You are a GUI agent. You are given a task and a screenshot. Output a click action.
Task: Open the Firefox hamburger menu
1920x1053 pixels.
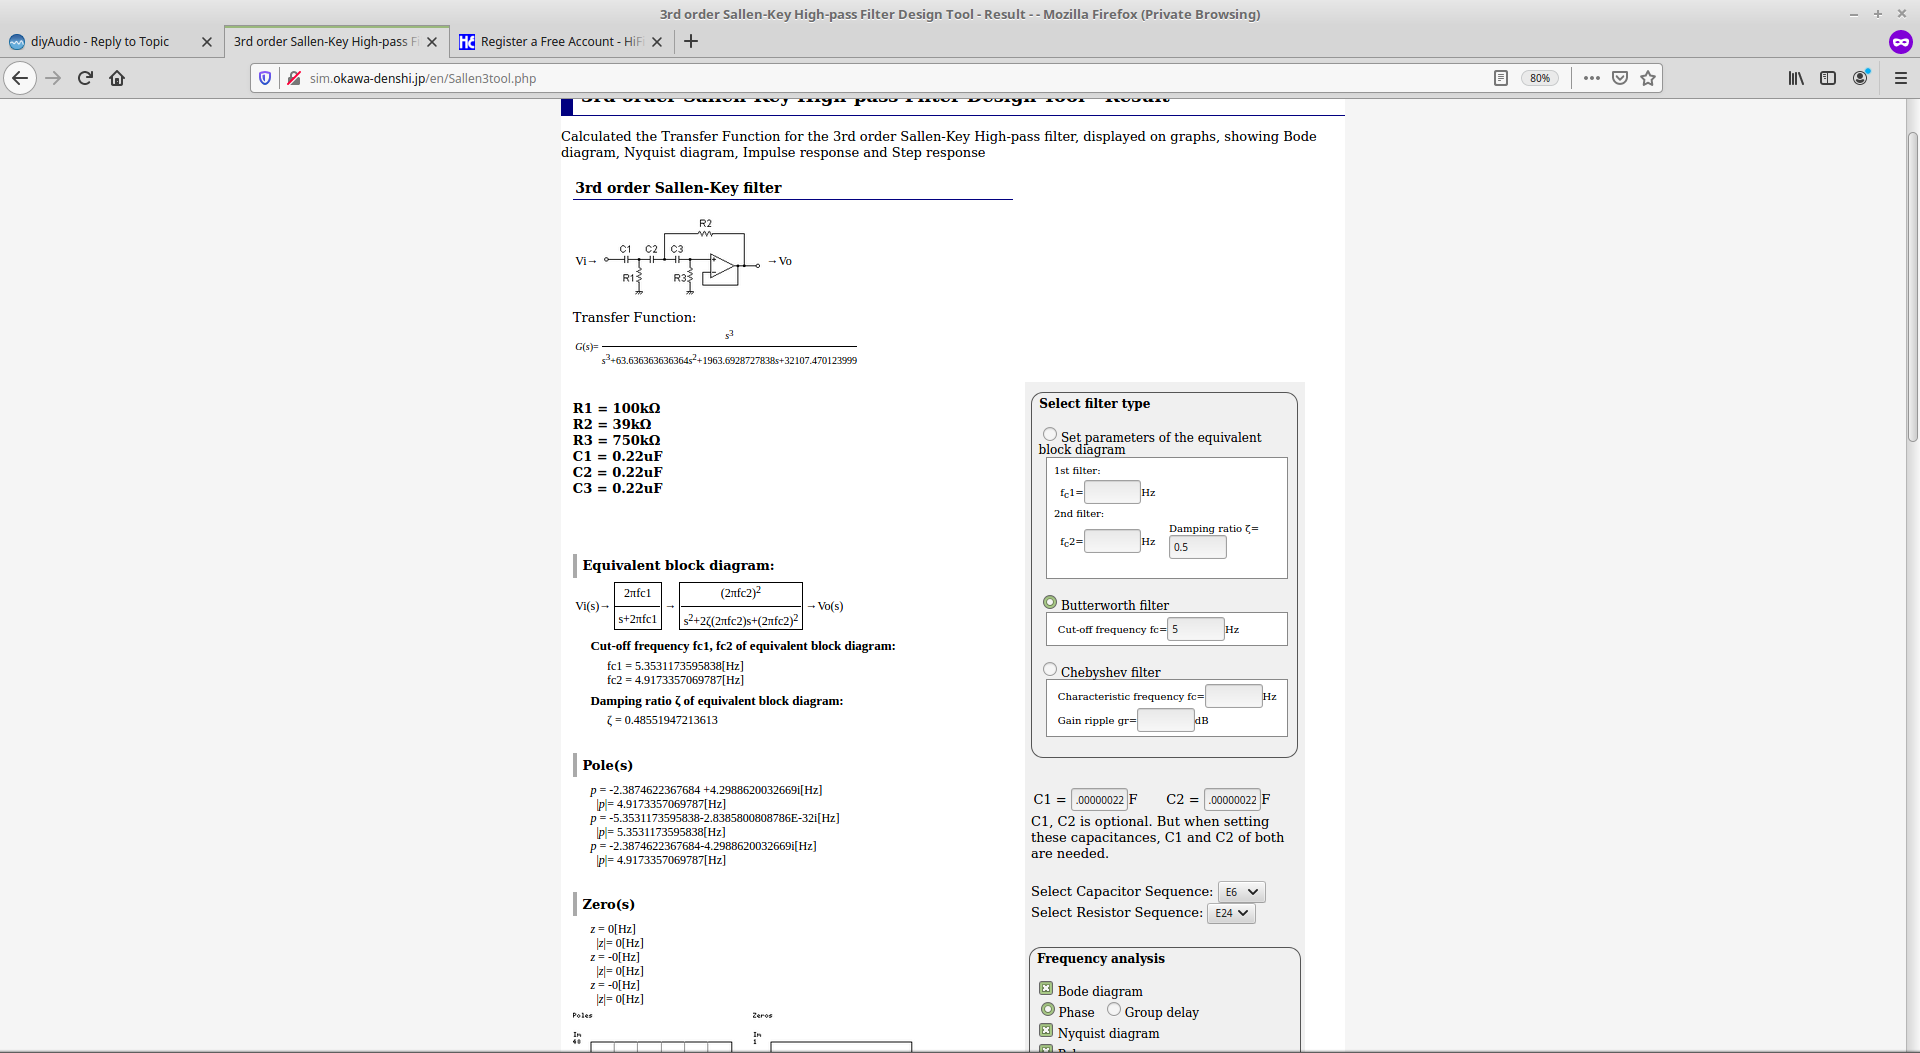tap(1901, 78)
